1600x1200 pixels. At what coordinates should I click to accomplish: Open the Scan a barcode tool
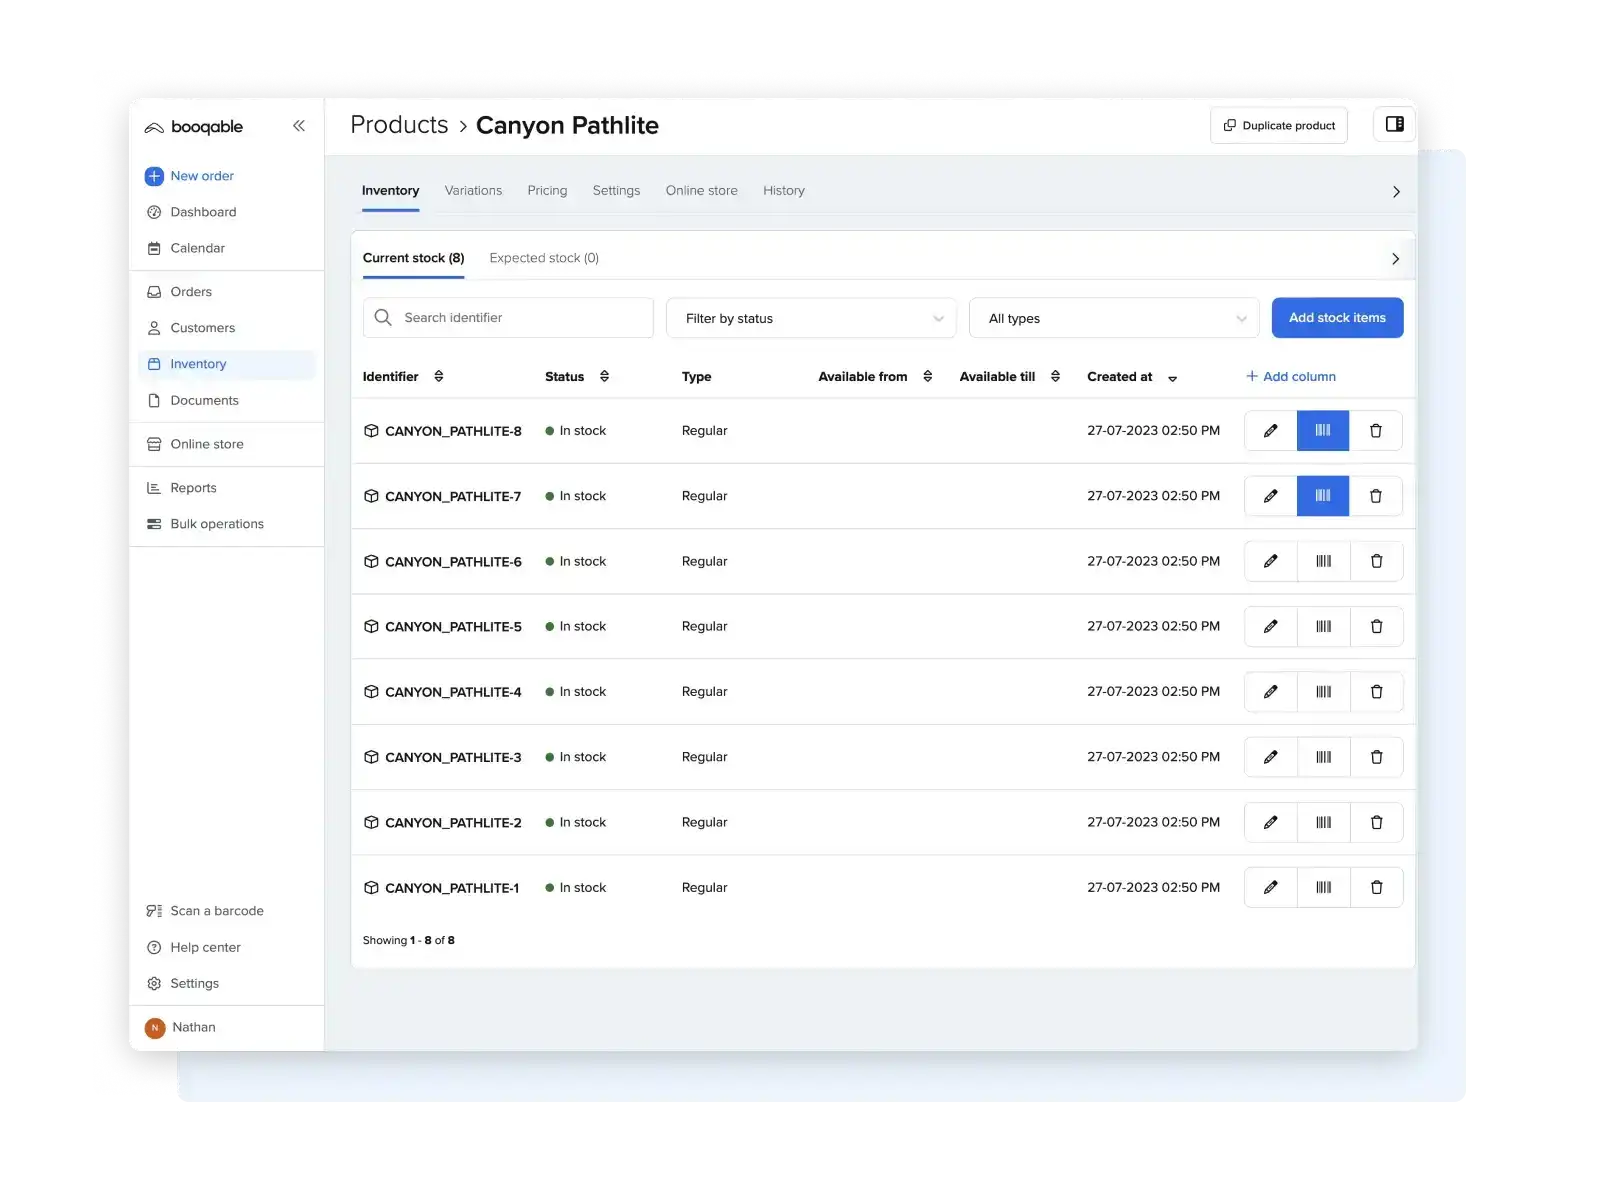216,910
